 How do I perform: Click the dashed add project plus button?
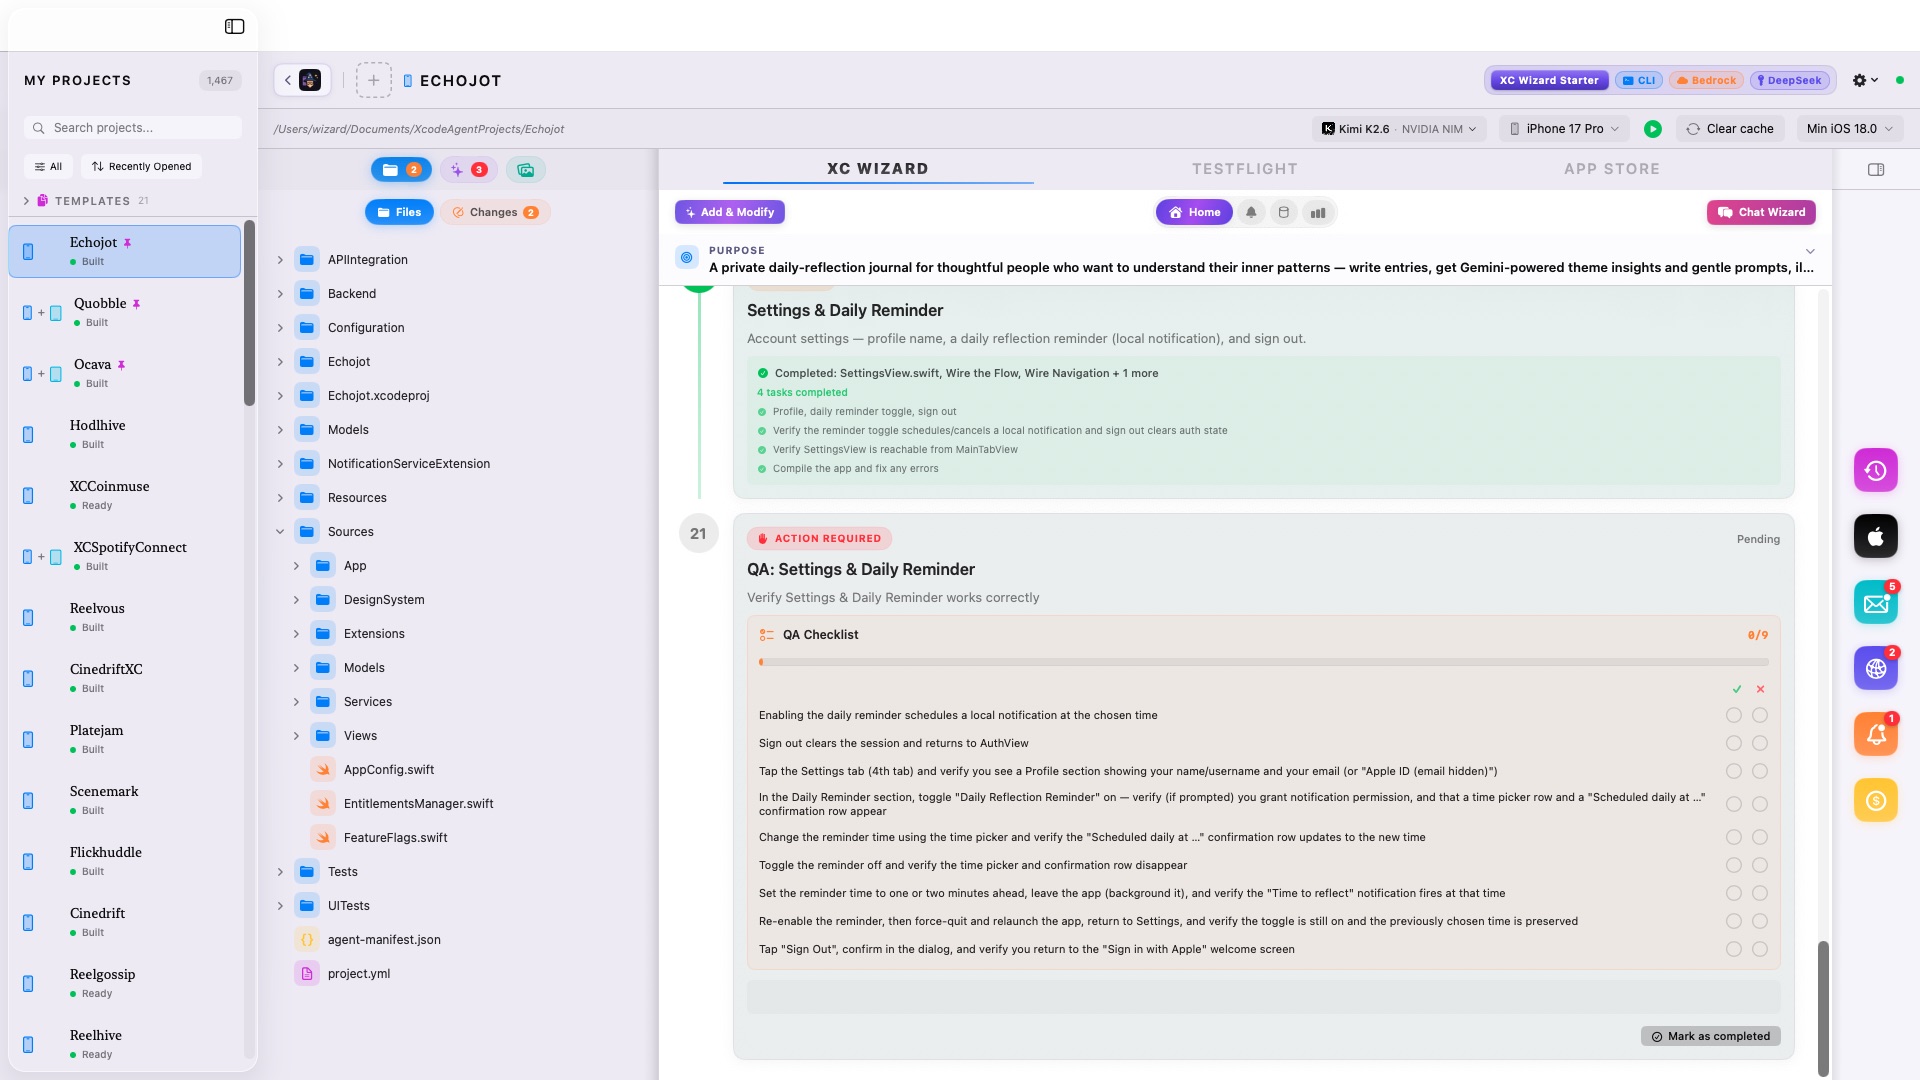(x=373, y=80)
